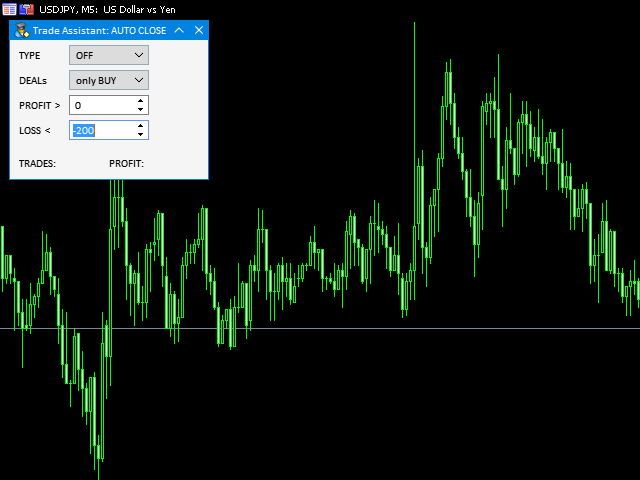The height and width of the screenshot is (480, 640).
Task: Increase the LOSS value with up arrow
Action: pos(140,125)
